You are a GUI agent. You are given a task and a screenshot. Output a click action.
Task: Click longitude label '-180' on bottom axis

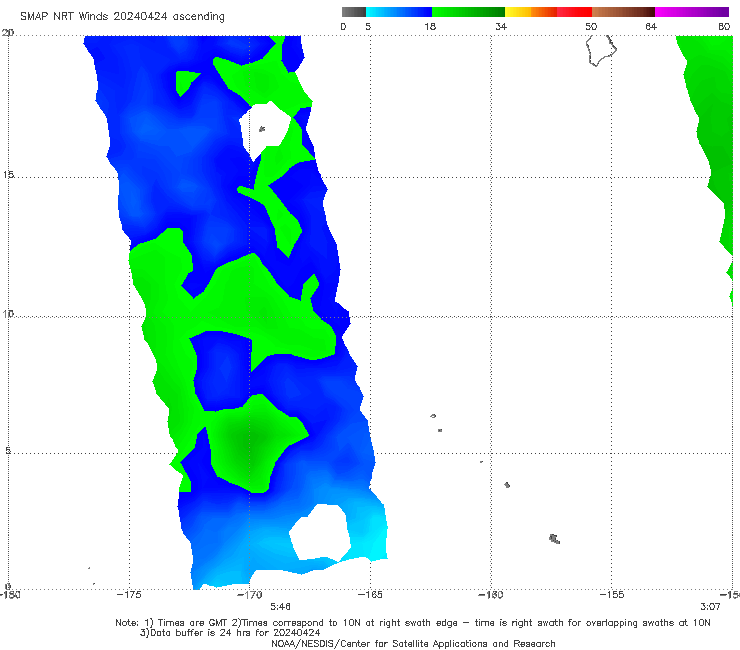pos(9,595)
